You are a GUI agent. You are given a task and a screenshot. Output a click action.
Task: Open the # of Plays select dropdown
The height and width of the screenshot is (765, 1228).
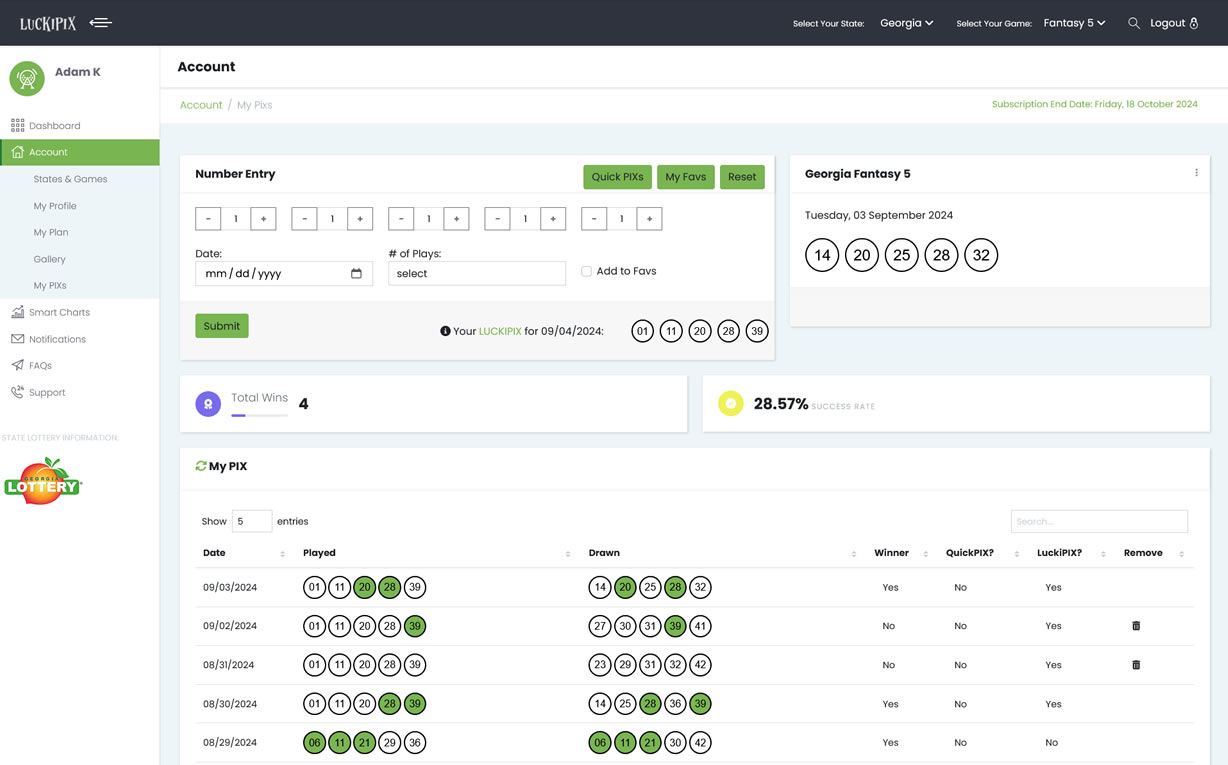click(477, 273)
